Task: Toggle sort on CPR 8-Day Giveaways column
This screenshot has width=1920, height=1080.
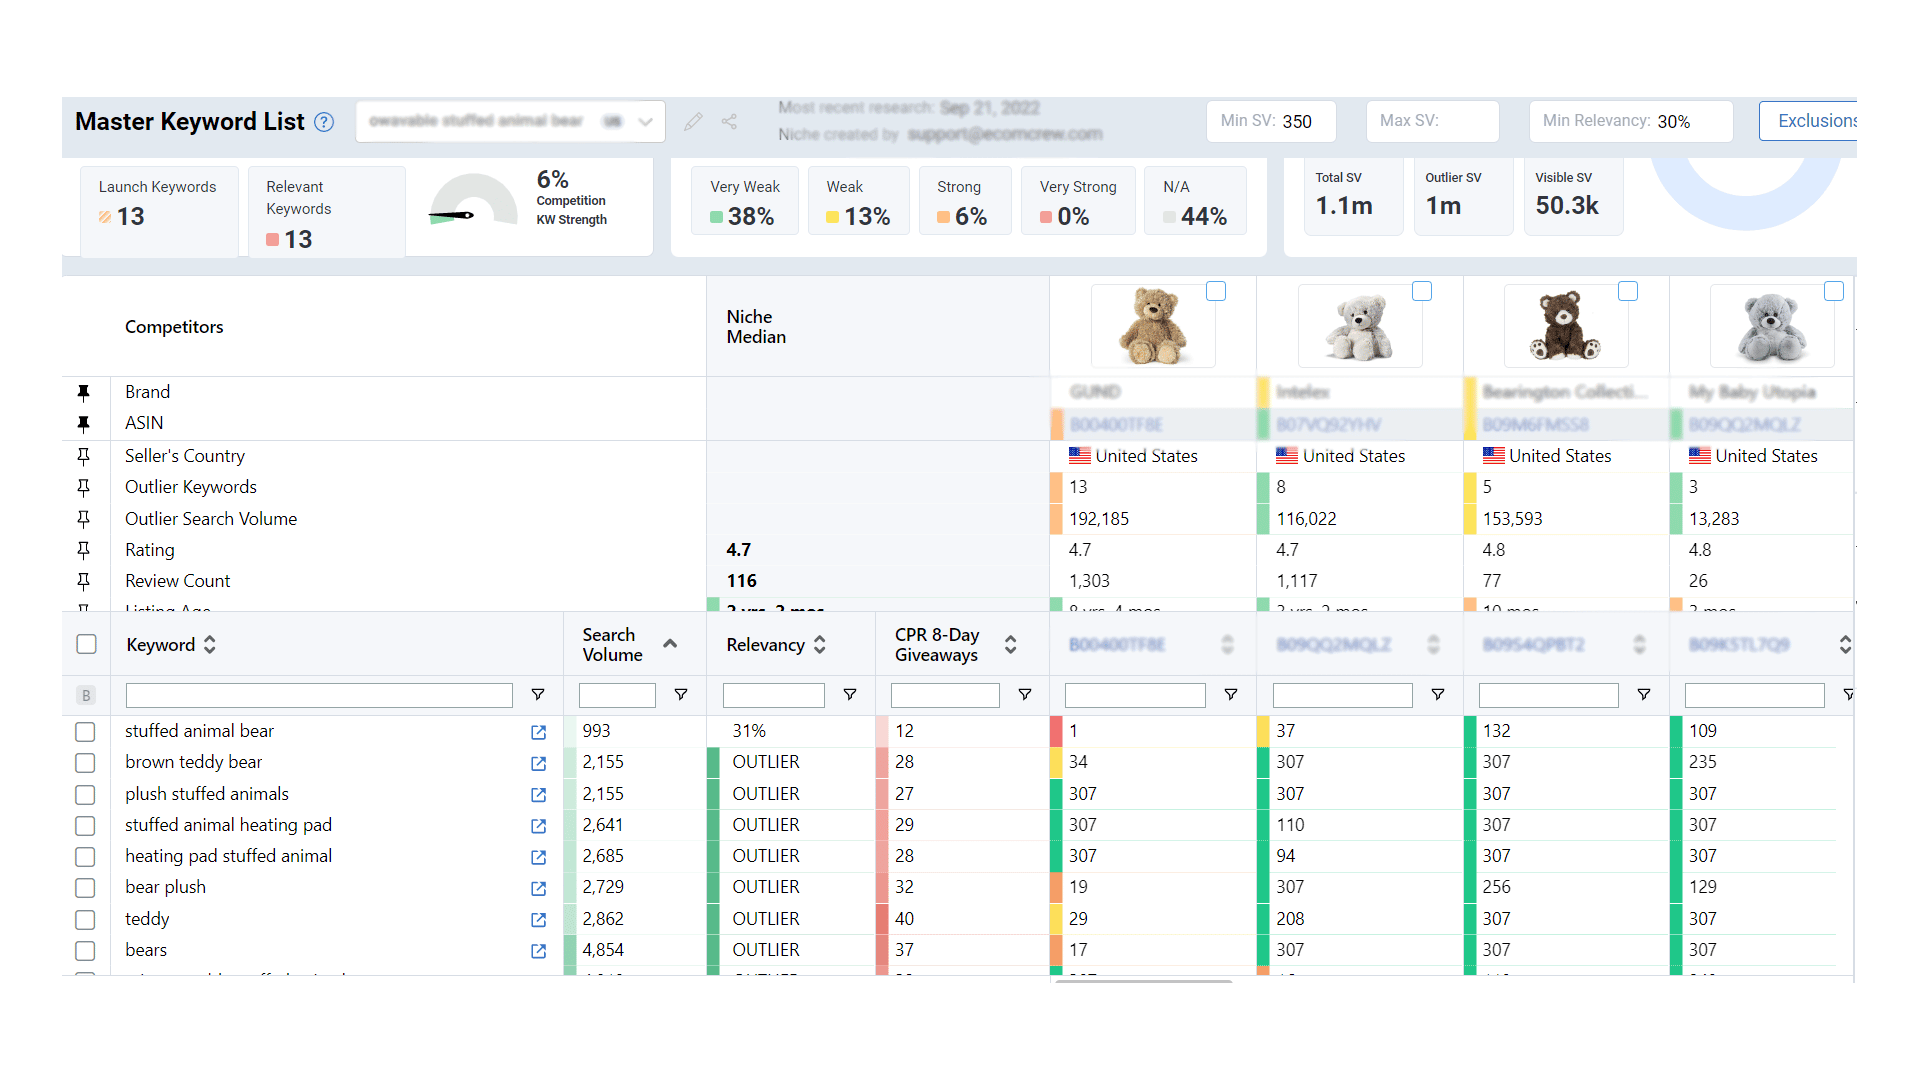Action: tap(1011, 645)
